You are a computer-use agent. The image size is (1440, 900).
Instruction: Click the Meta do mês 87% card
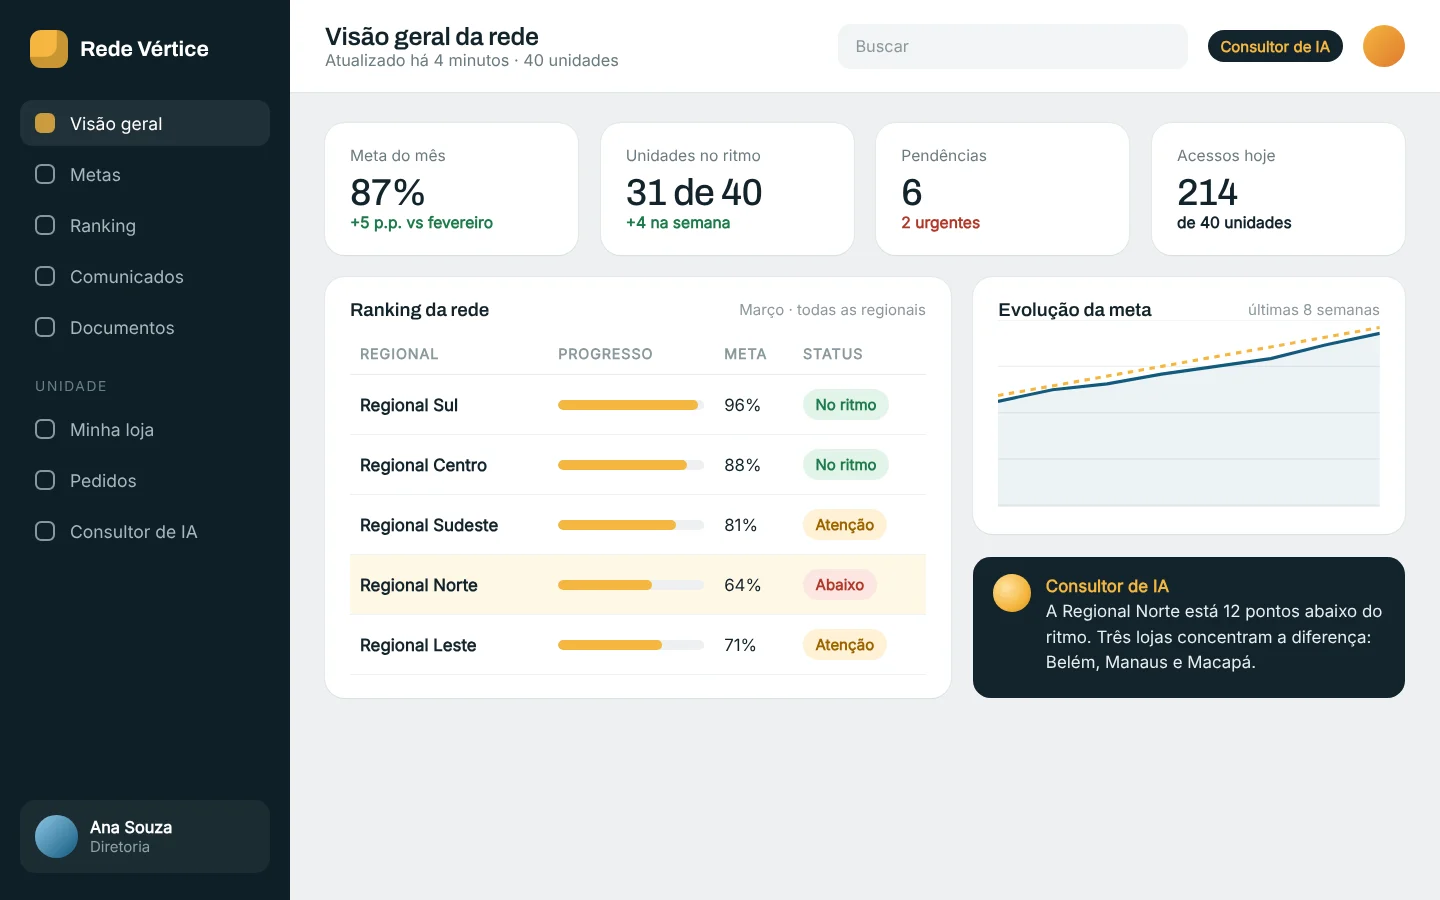pyautogui.click(x=452, y=189)
